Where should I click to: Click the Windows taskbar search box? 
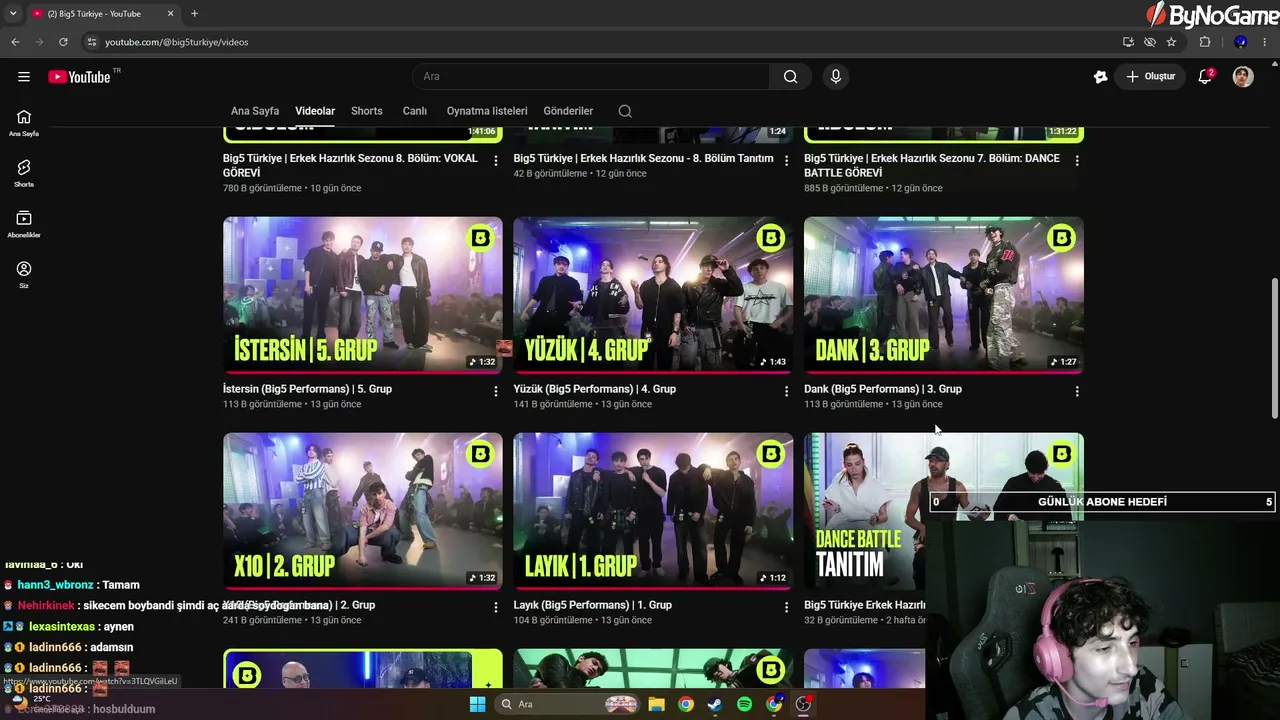coord(568,704)
